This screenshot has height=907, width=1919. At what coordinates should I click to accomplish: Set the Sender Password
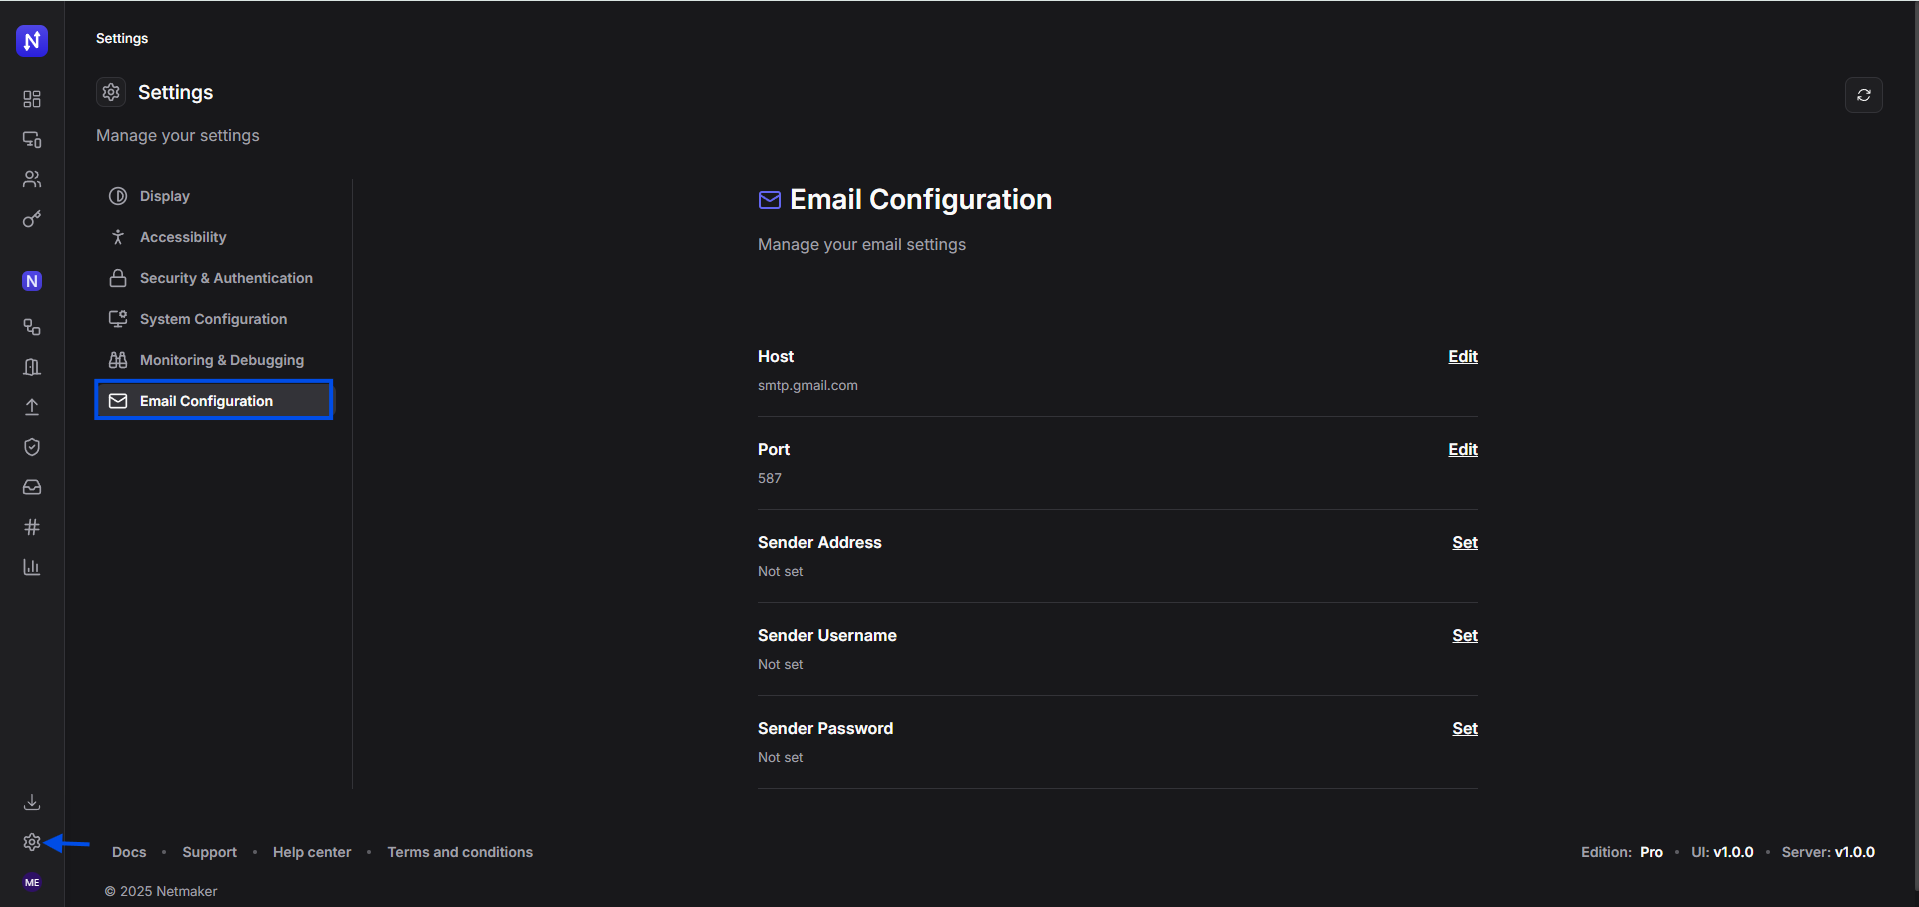1464,729
